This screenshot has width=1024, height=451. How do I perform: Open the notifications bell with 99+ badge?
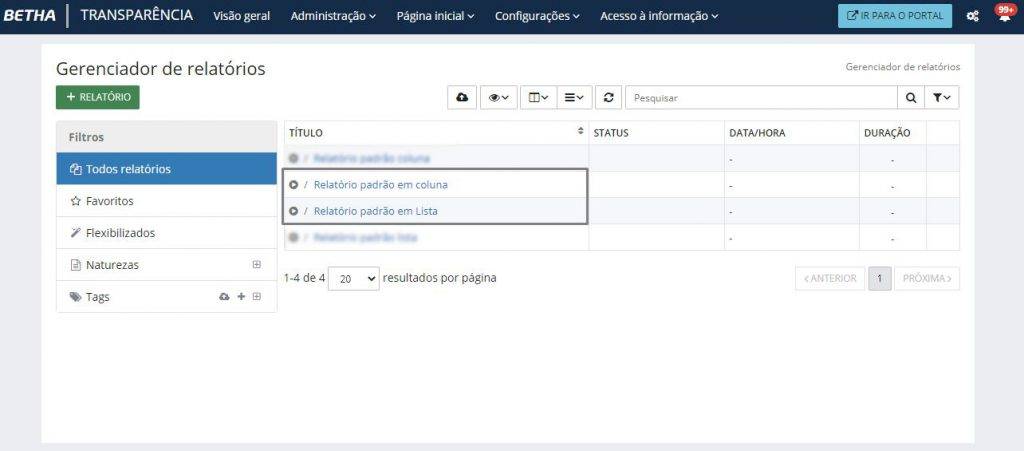click(1004, 15)
